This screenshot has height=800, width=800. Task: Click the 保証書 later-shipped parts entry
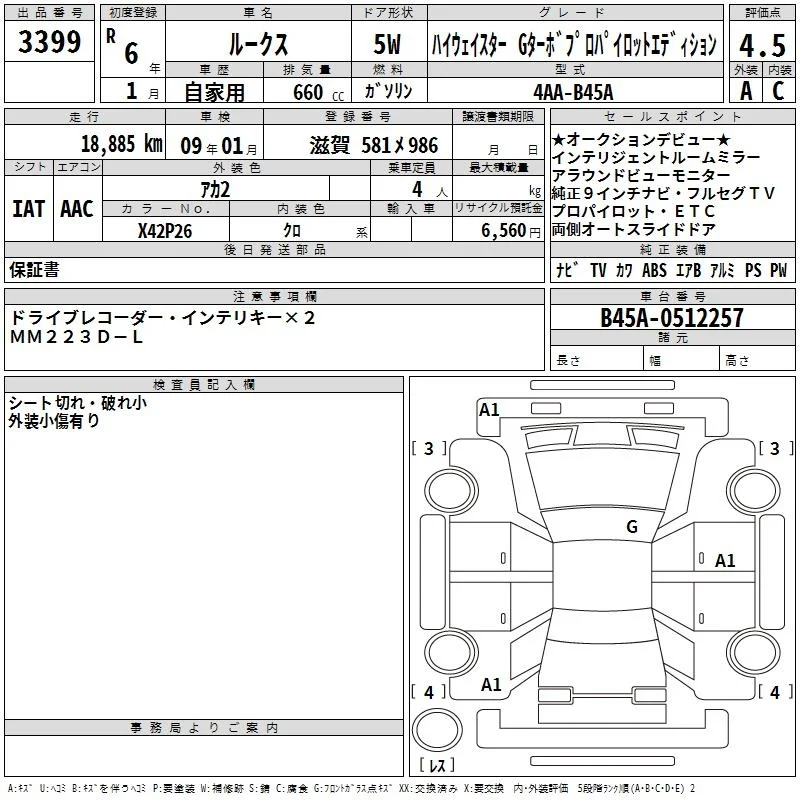pos(34,270)
